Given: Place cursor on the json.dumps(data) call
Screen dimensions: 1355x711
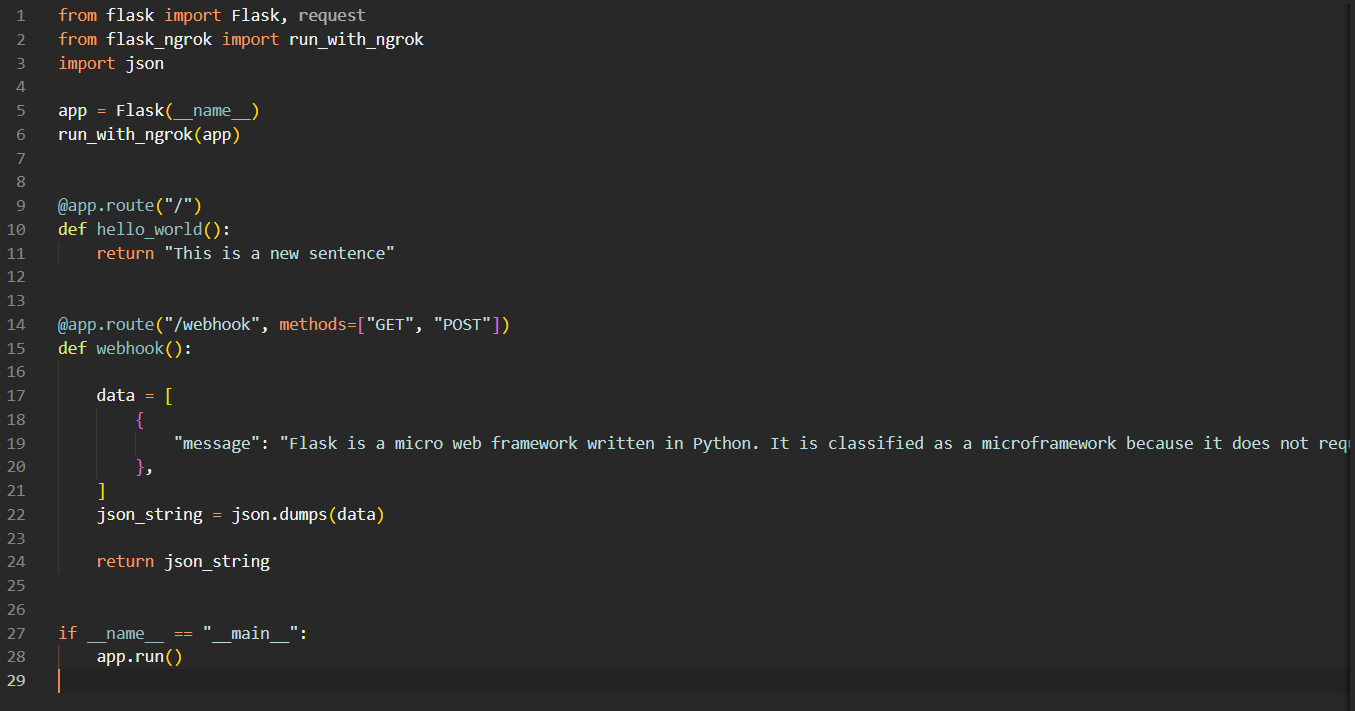Looking at the screenshot, I should 307,515.
